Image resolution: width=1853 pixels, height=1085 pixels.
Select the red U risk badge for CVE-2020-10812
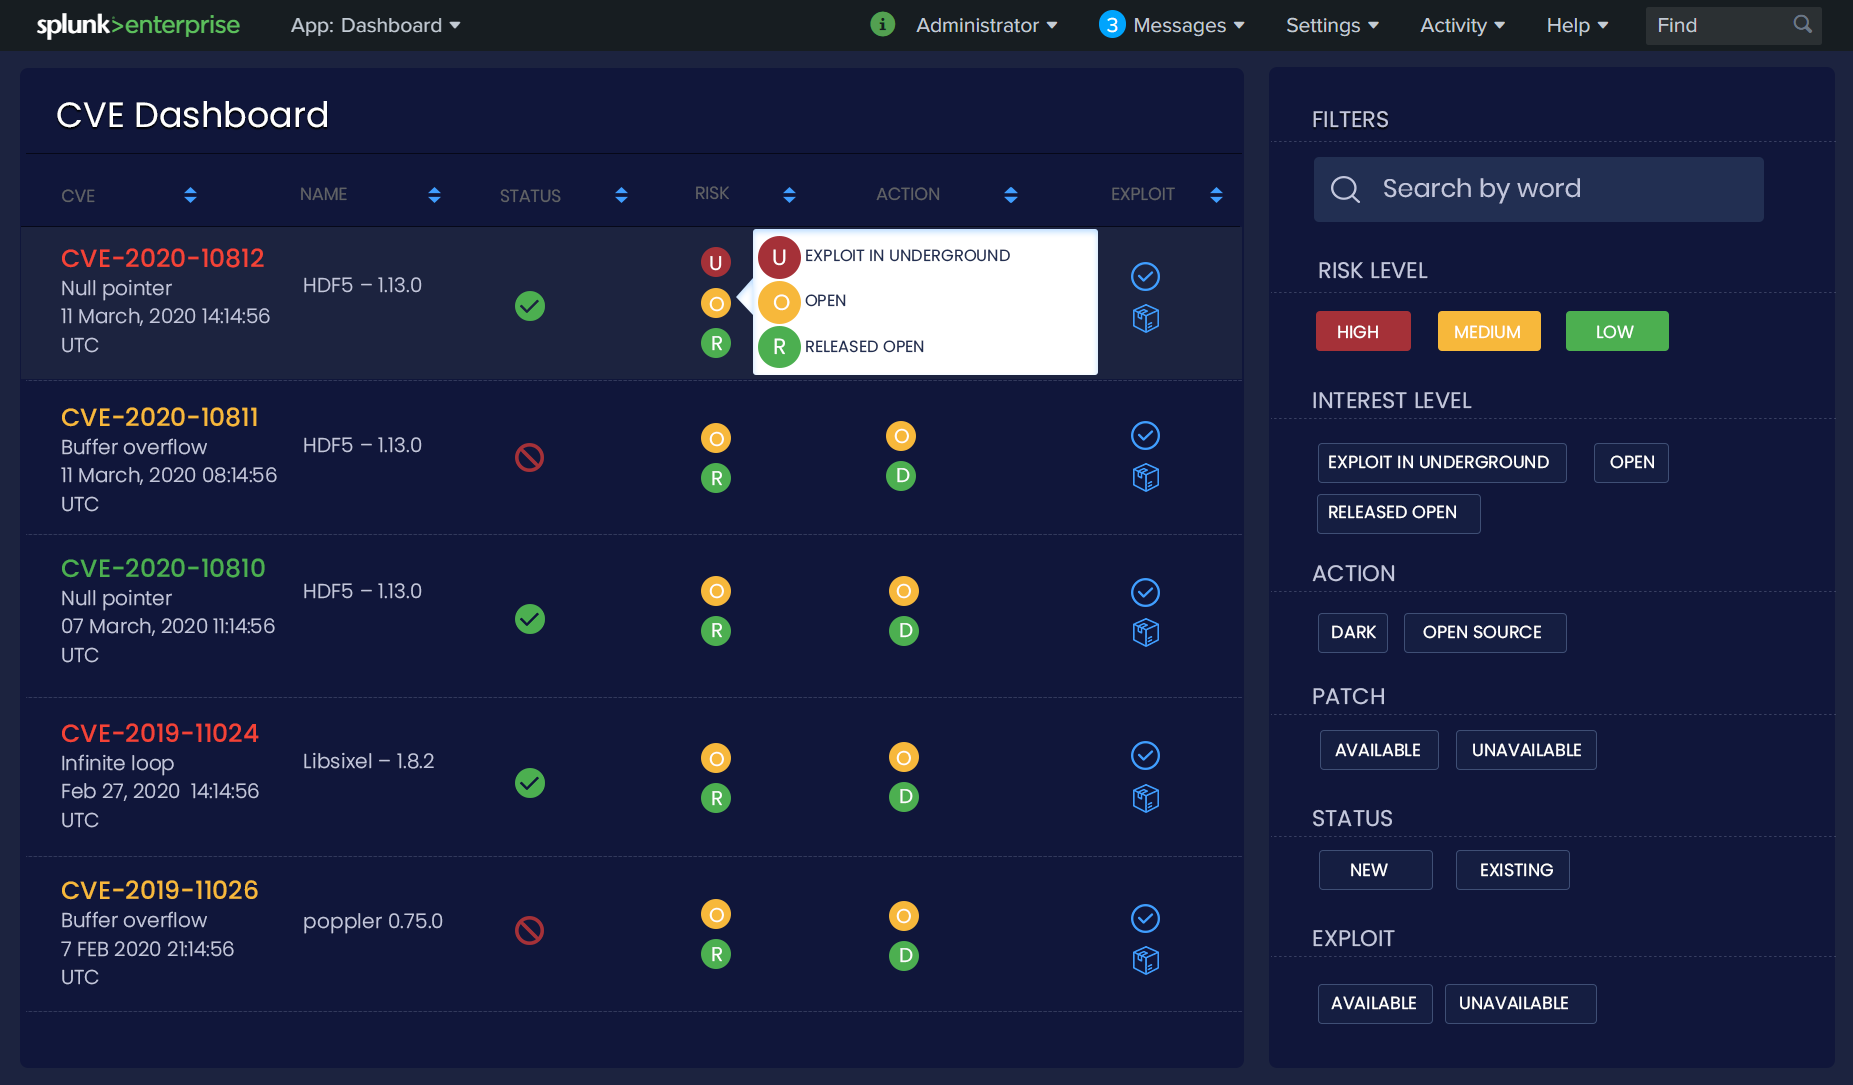click(x=716, y=260)
